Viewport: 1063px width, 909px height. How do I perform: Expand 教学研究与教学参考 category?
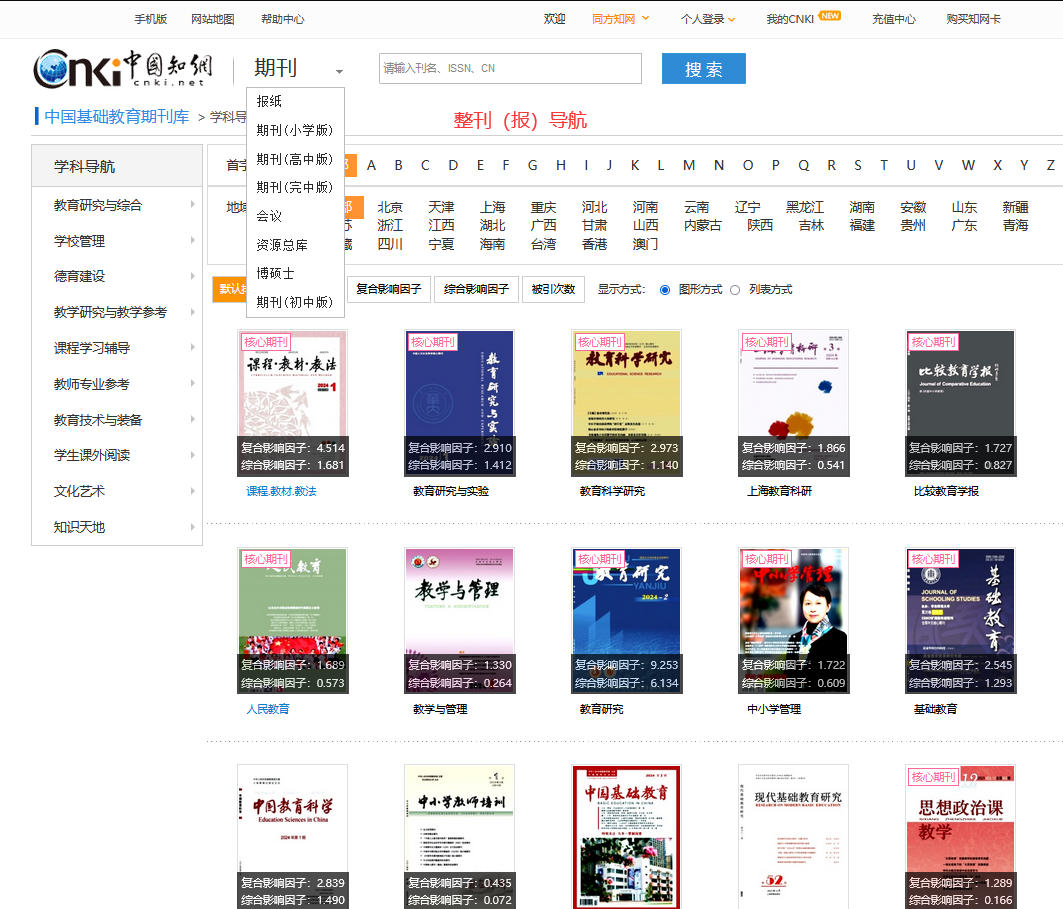(x=117, y=312)
